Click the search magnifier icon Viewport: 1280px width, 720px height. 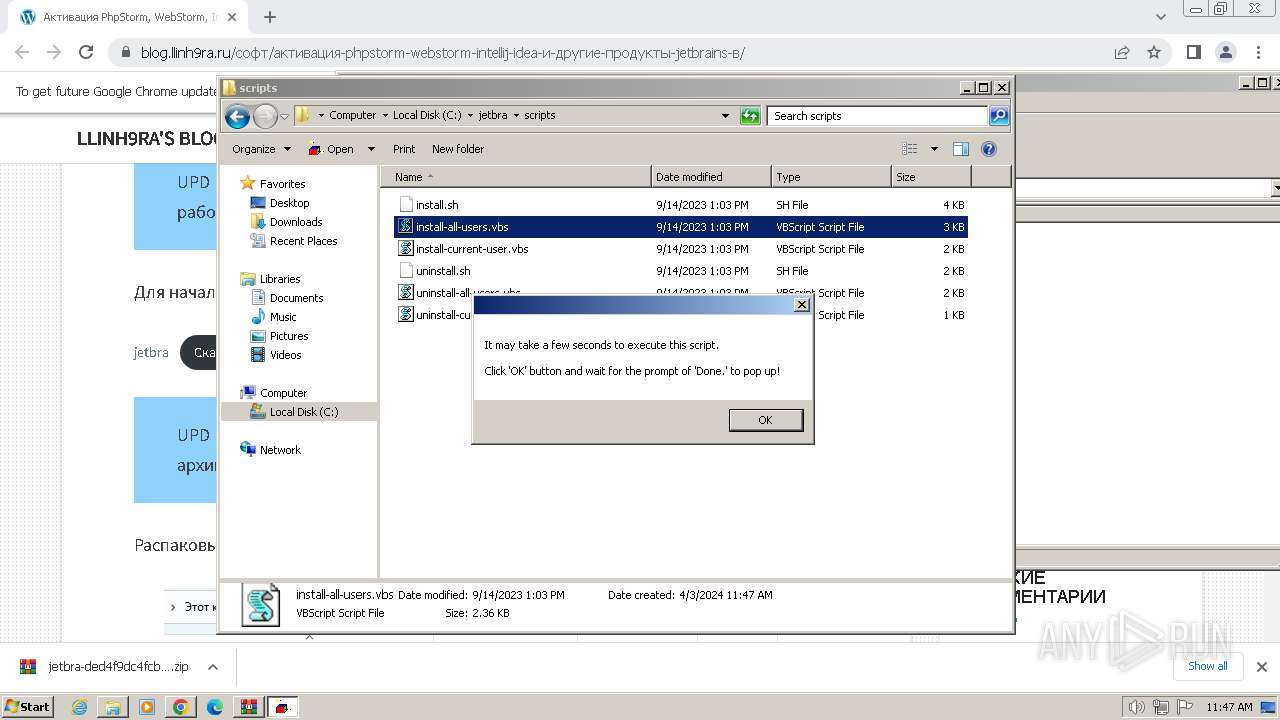(999, 116)
